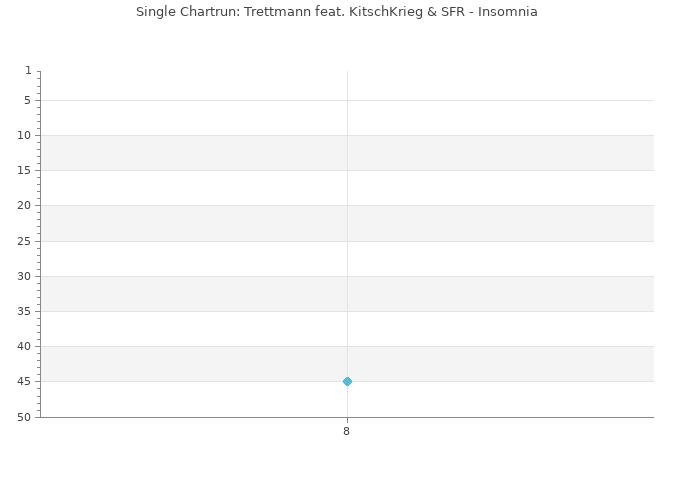Click the y-axis label 40
Viewport: 673px width, 500px height.
tap(24, 346)
